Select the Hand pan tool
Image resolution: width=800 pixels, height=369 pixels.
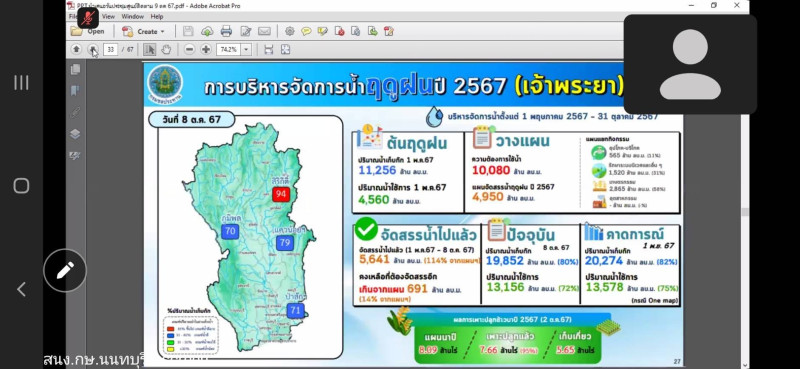[166, 50]
